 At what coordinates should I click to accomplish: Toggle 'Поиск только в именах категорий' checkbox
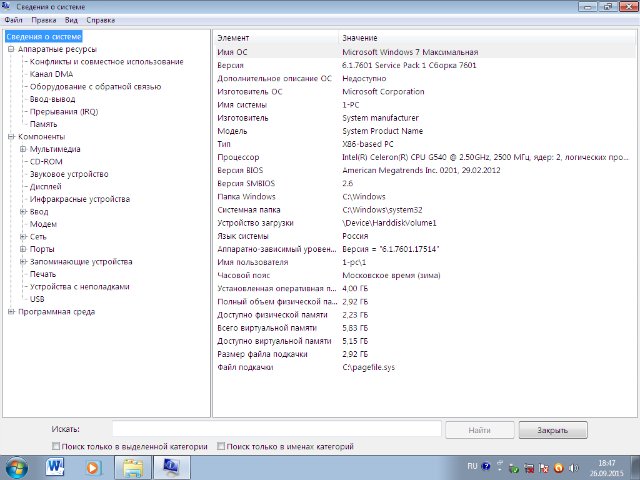[221, 446]
